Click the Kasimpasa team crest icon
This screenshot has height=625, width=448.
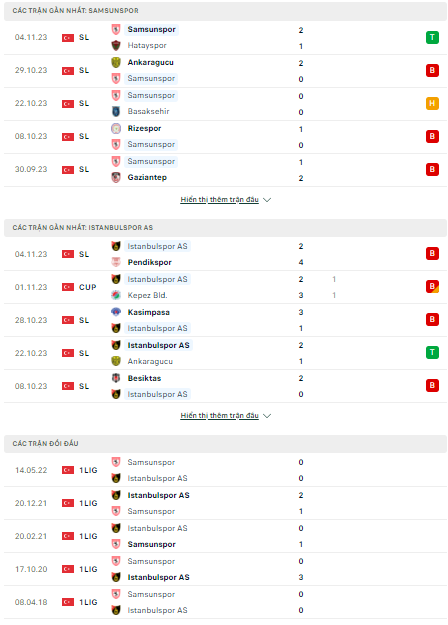116,312
